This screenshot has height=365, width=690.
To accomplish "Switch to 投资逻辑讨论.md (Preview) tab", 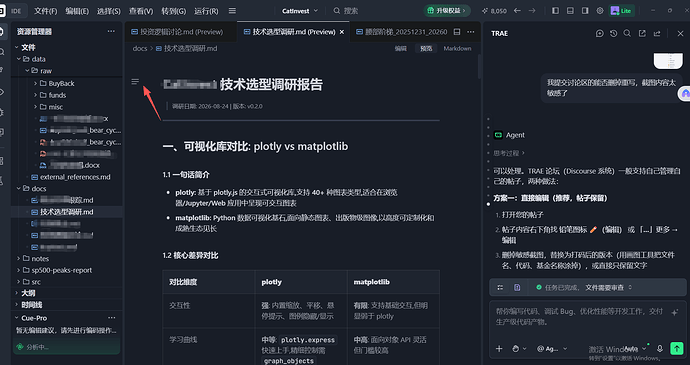I will [x=181, y=32].
